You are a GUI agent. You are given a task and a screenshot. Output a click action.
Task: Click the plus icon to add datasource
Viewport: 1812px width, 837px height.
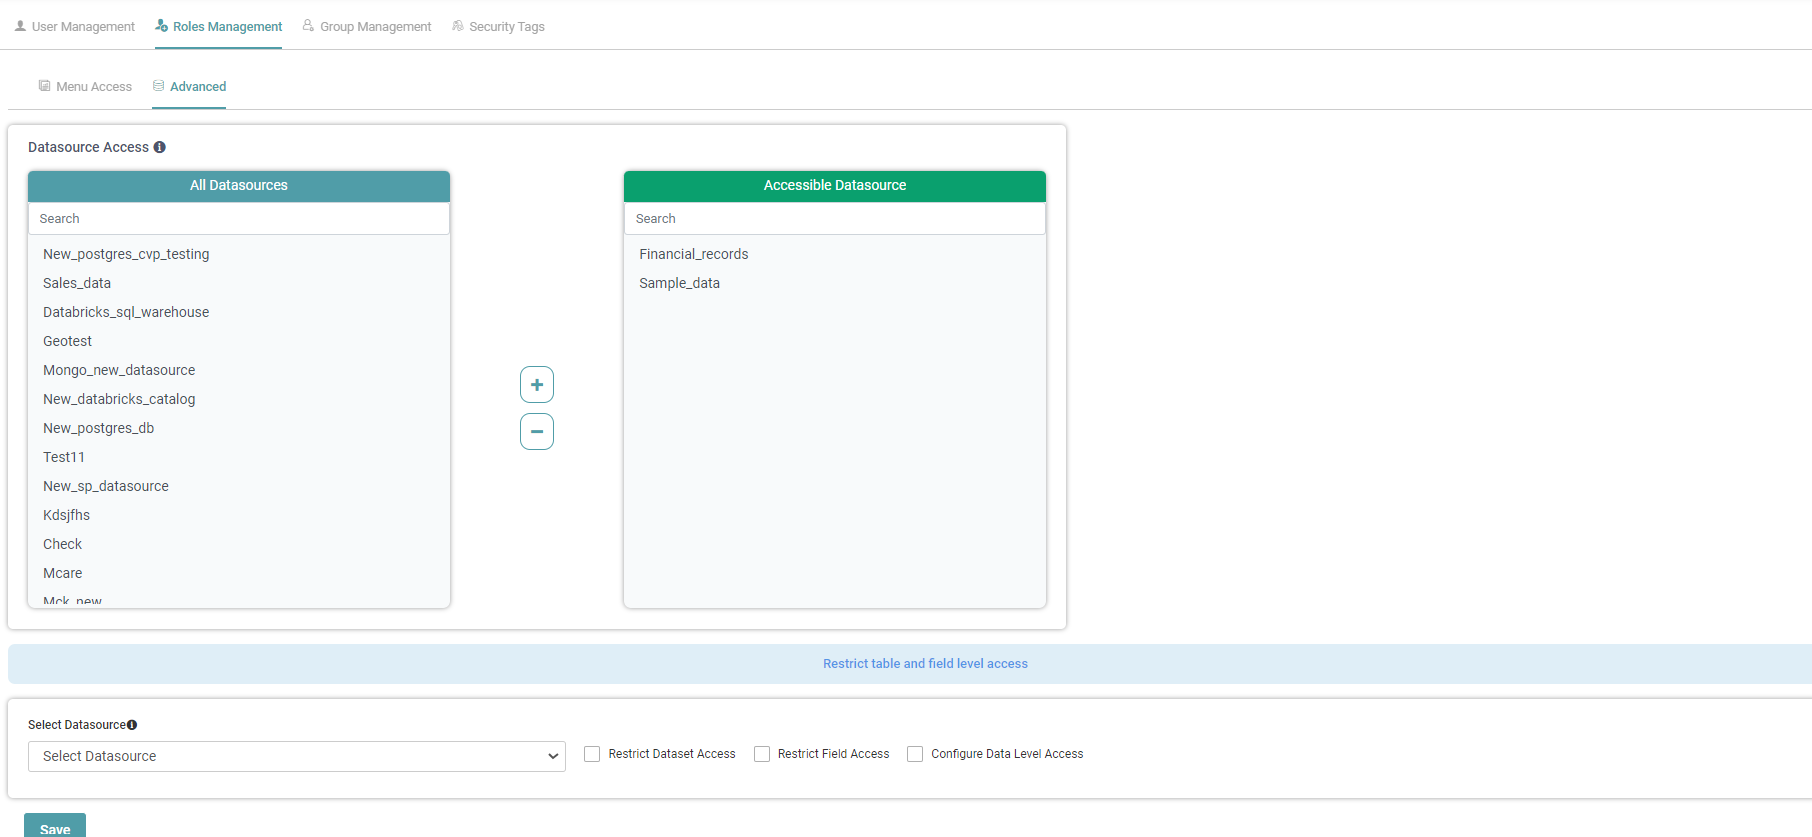tap(537, 385)
